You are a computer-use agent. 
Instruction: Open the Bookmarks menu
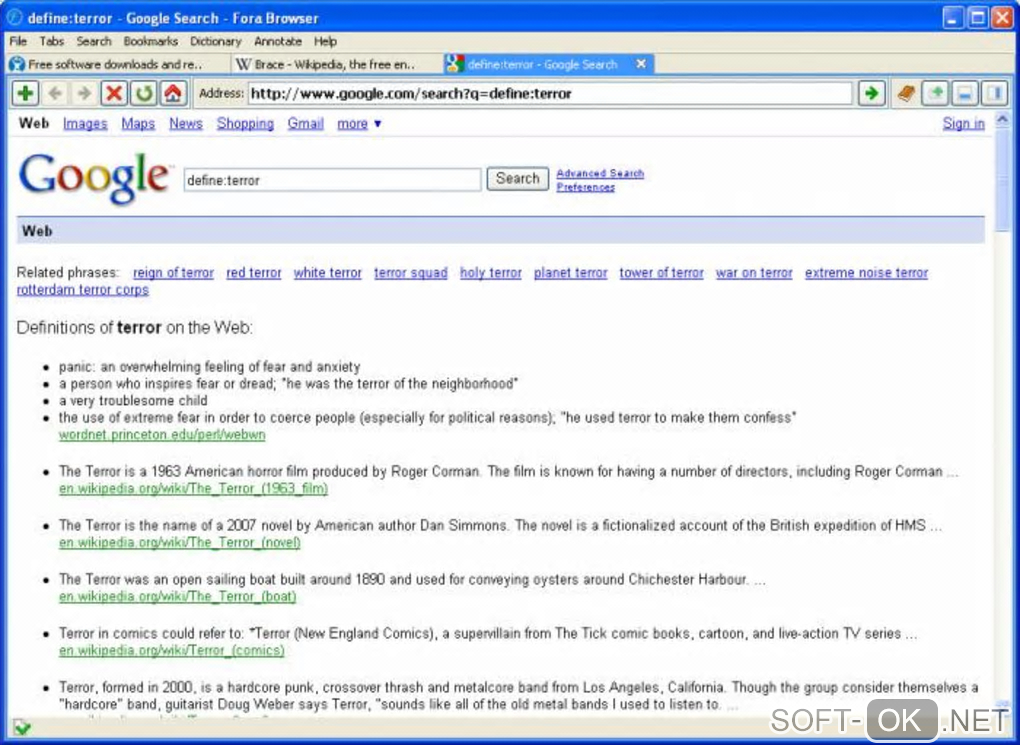pyautogui.click(x=150, y=41)
